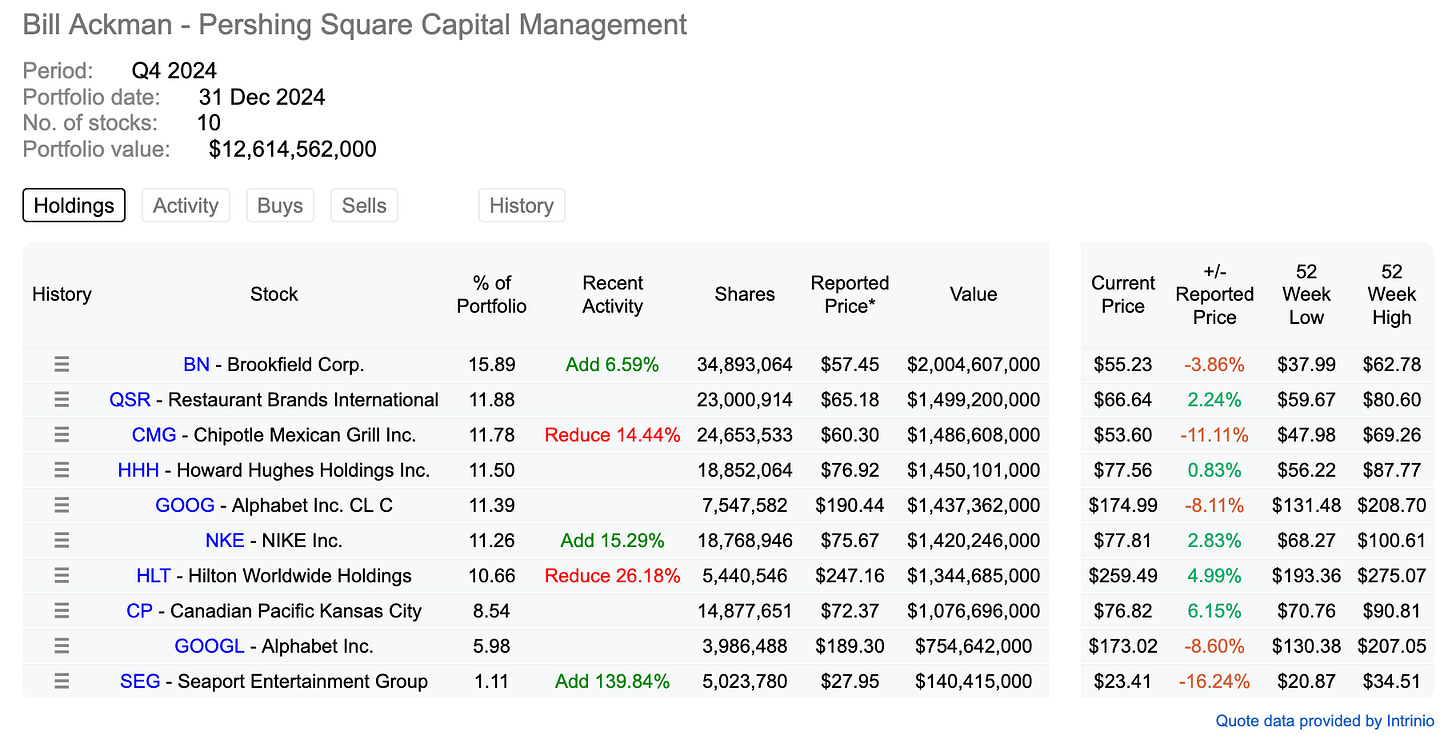Click the '$1,499,200,000' value cell
The height and width of the screenshot is (739, 1456).
pos(974,399)
